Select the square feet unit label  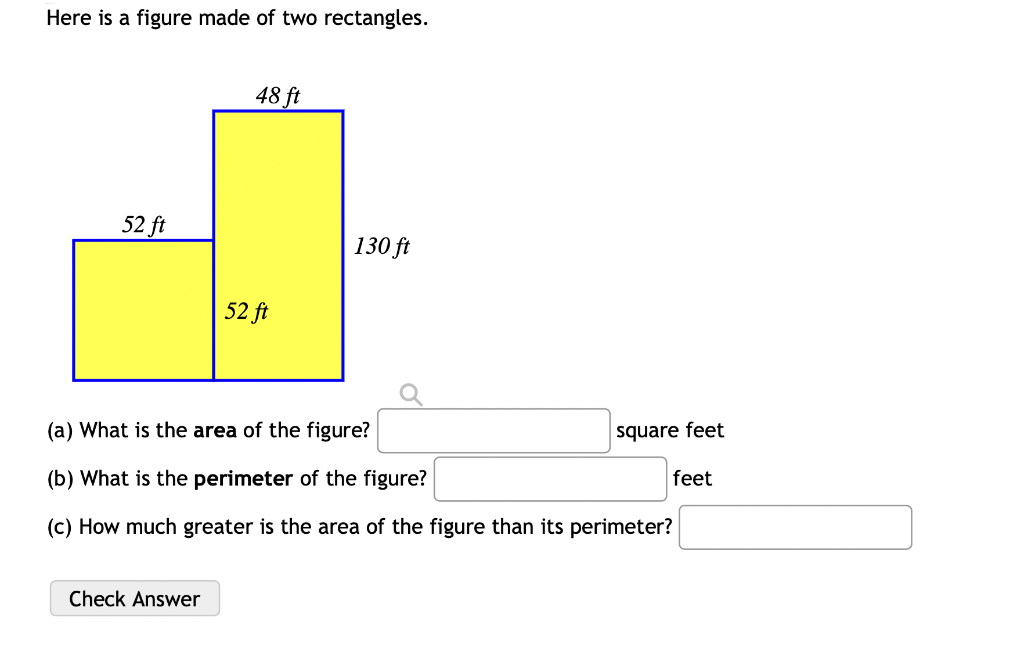[x=670, y=430]
